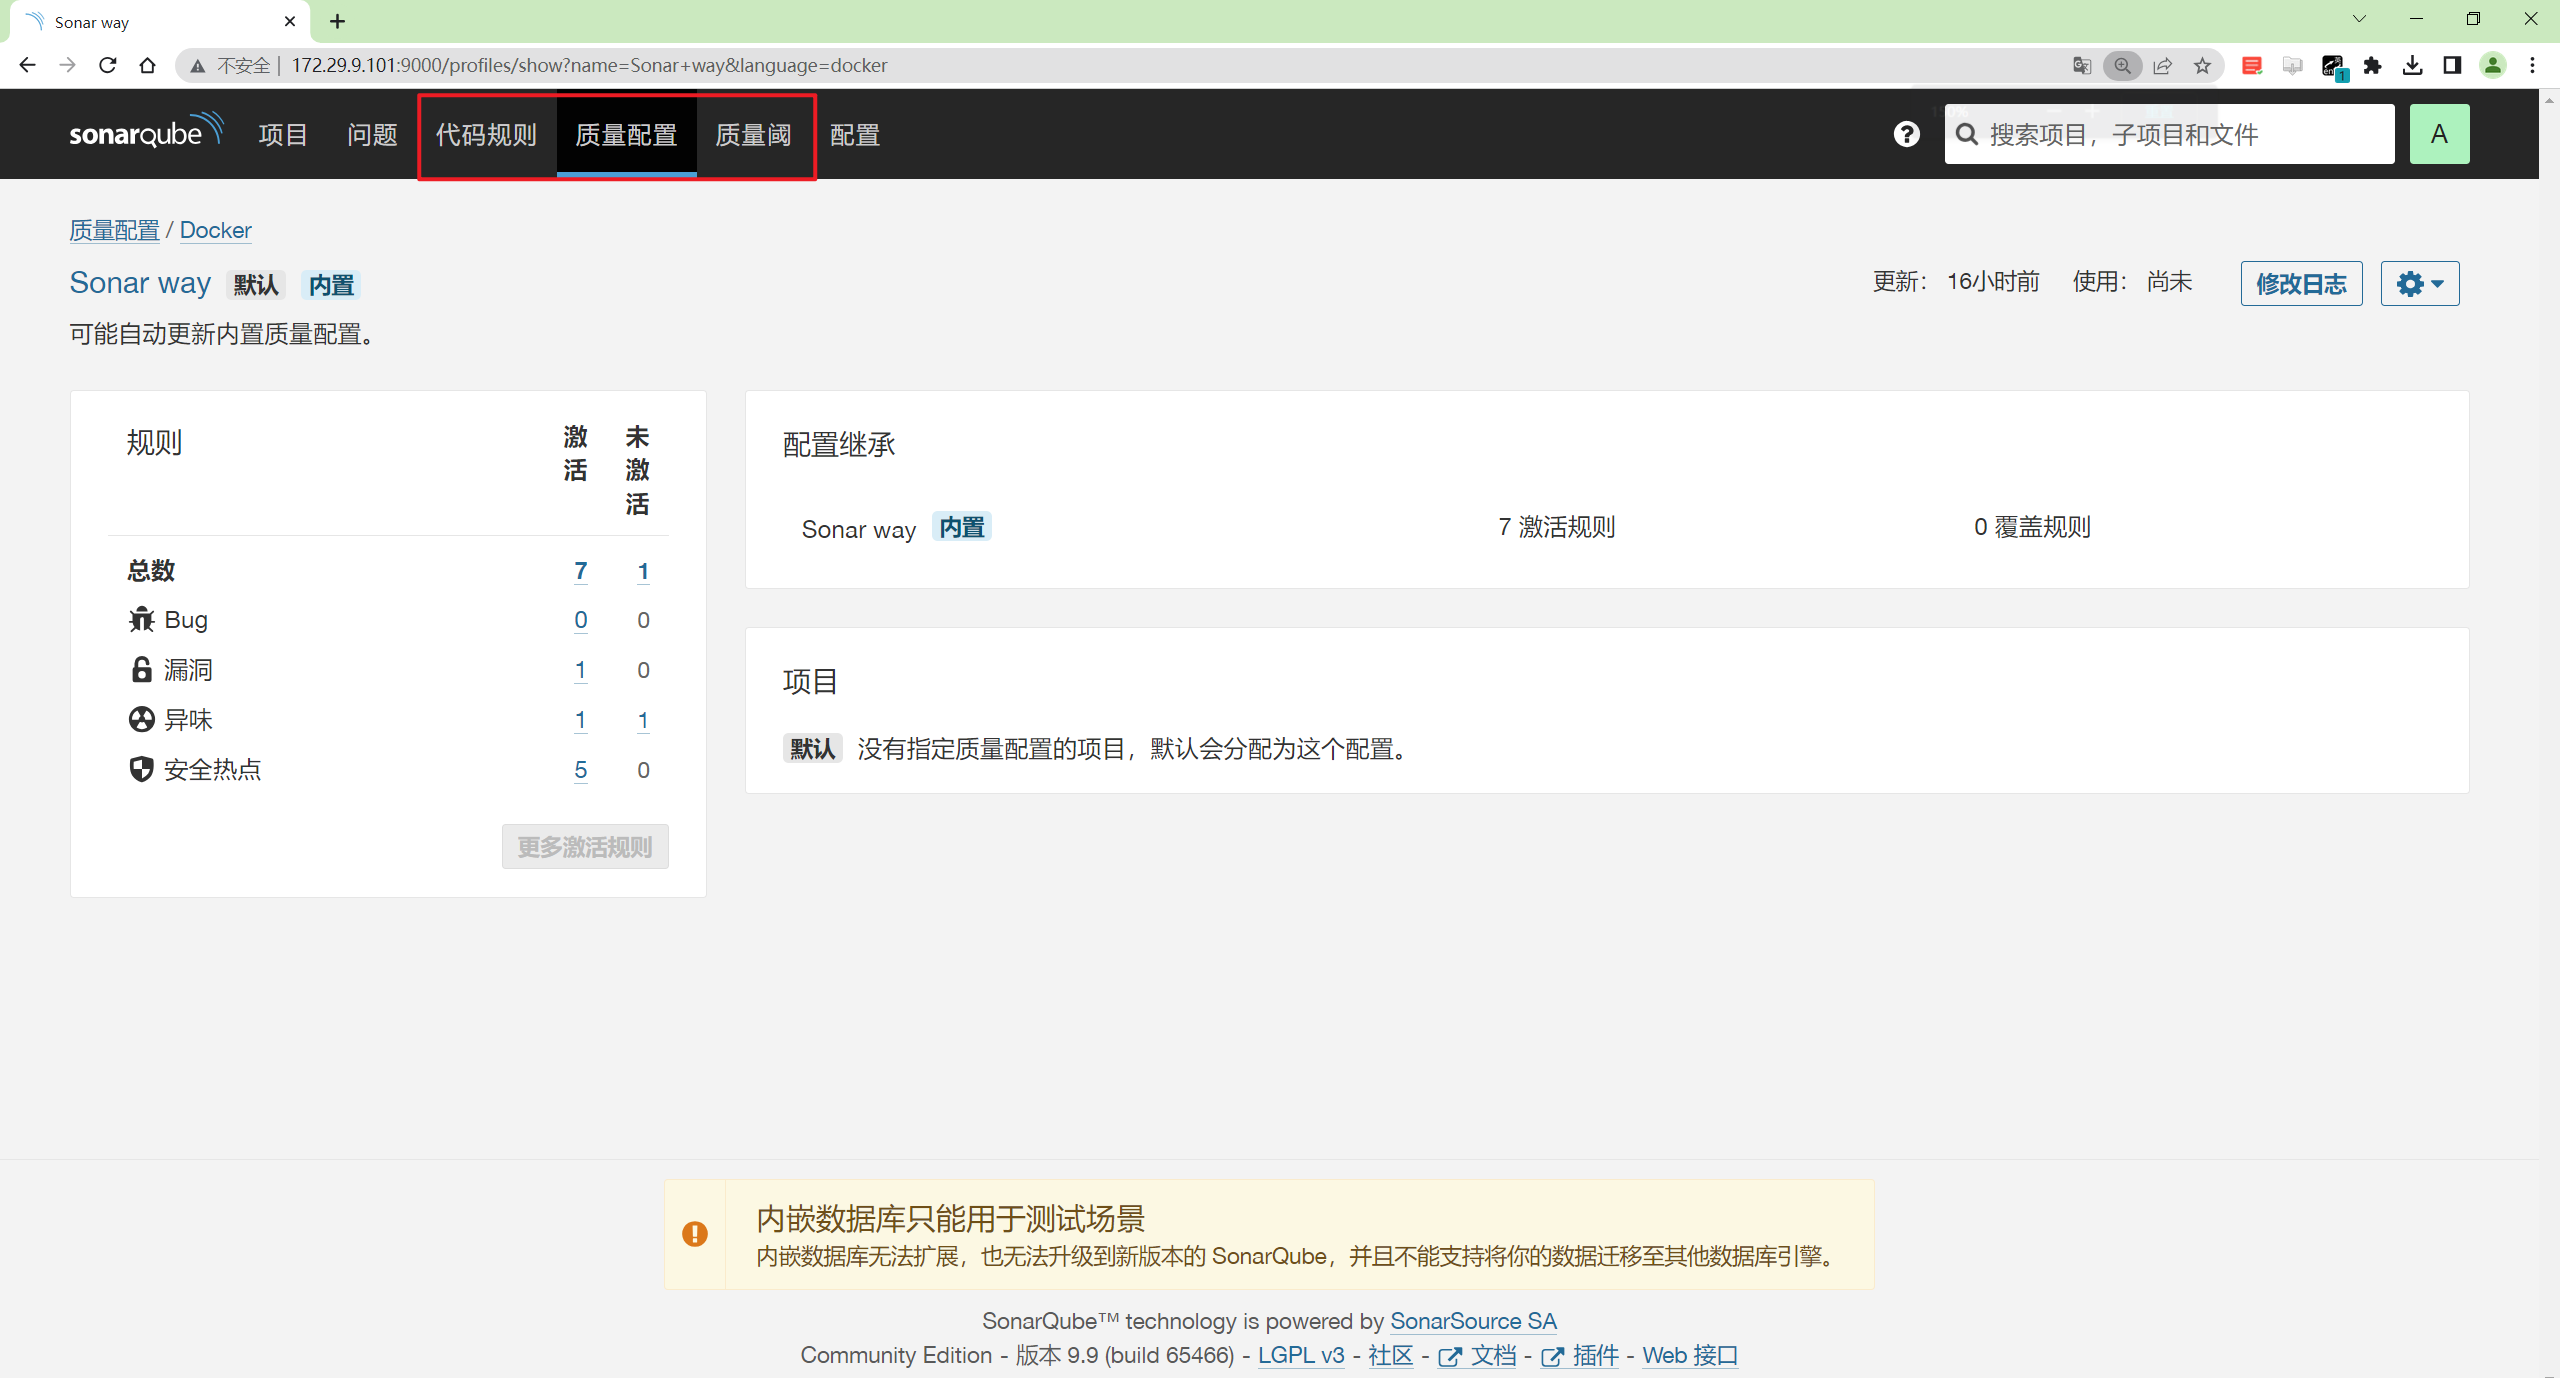Click the 异味 radiation icon
The width and height of the screenshot is (2560, 1378).
[x=141, y=719]
